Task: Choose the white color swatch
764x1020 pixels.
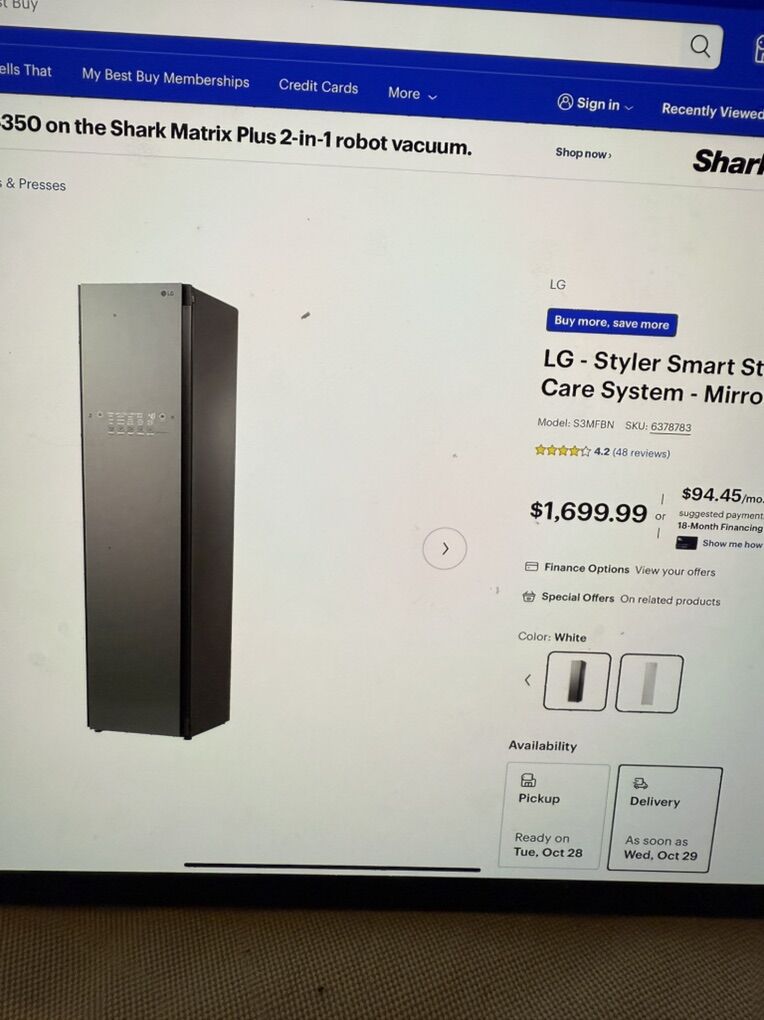Action: (x=649, y=684)
